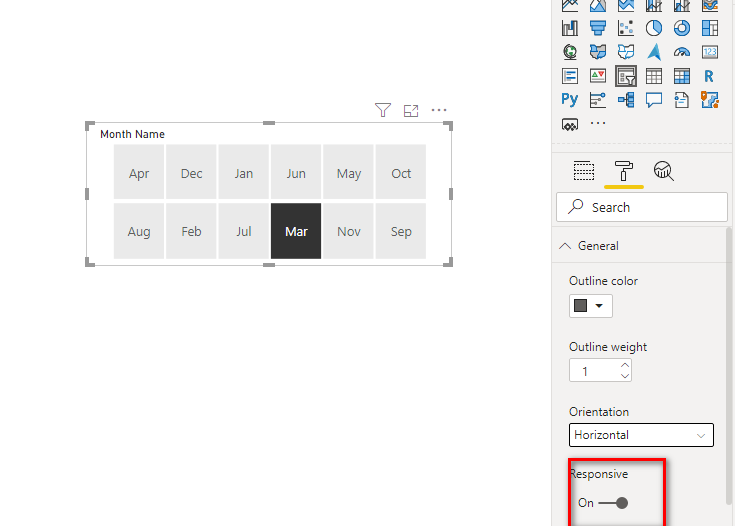Screen dimensions: 735x526
Task: Select the KPI visual
Action: (598, 76)
